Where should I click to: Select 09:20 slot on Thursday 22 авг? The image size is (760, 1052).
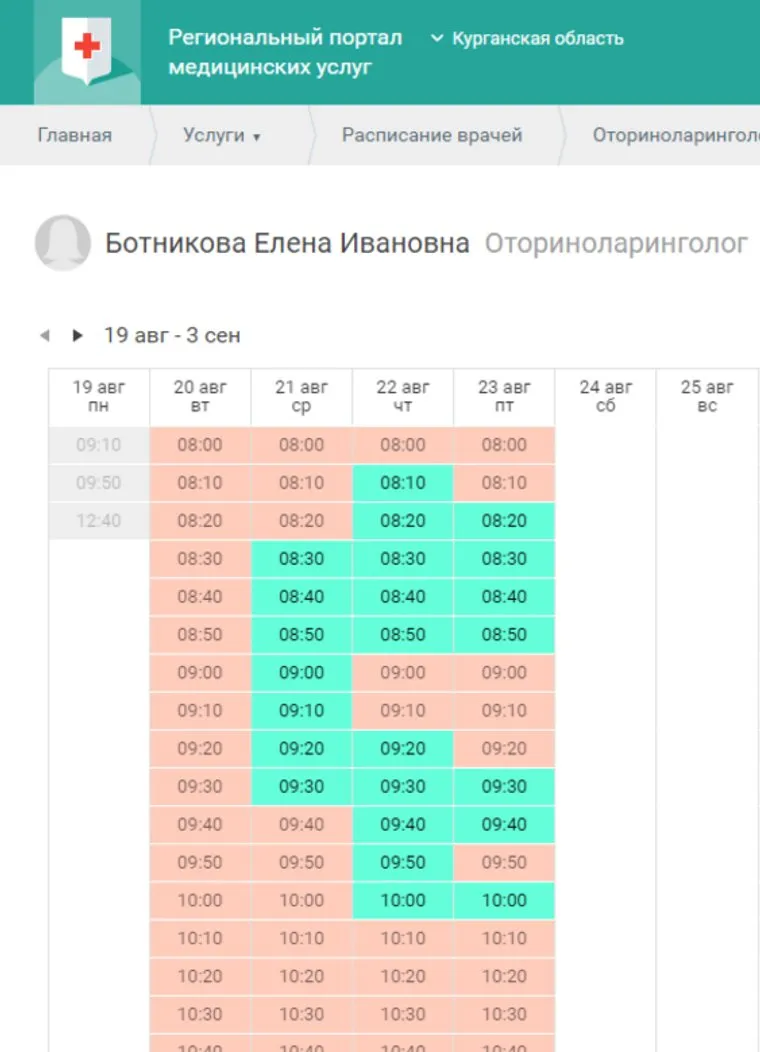[403, 749]
